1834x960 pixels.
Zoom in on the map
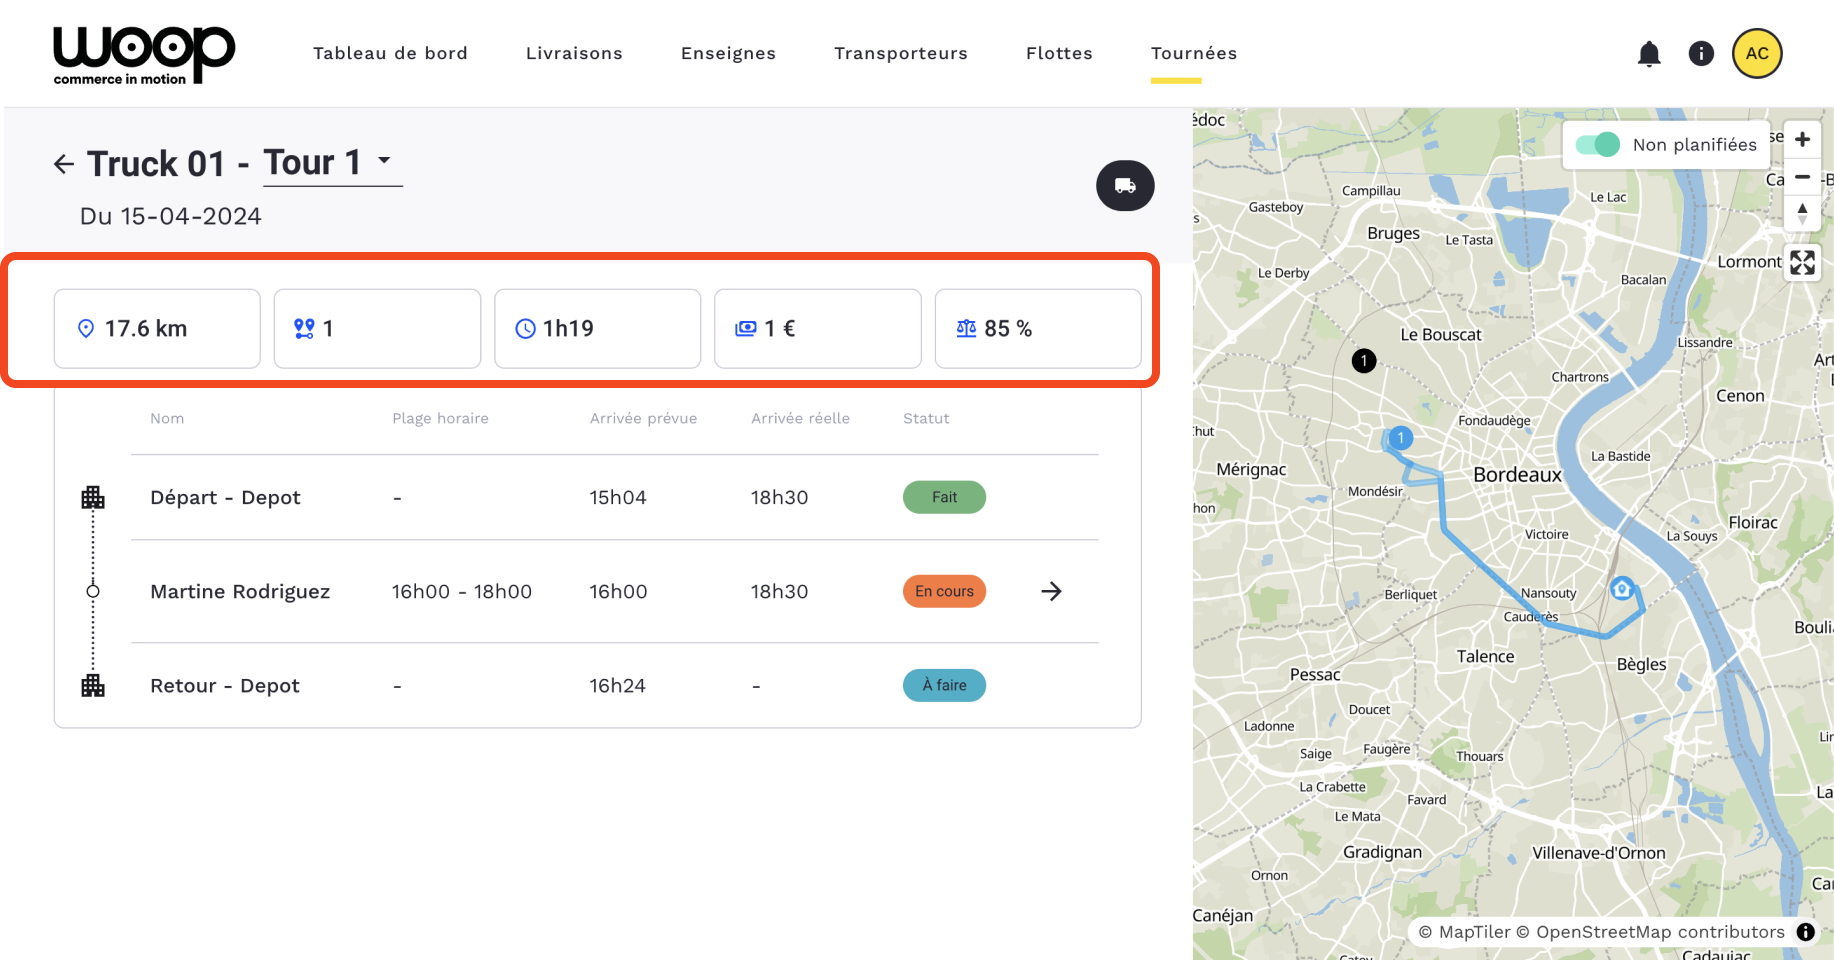point(1802,140)
